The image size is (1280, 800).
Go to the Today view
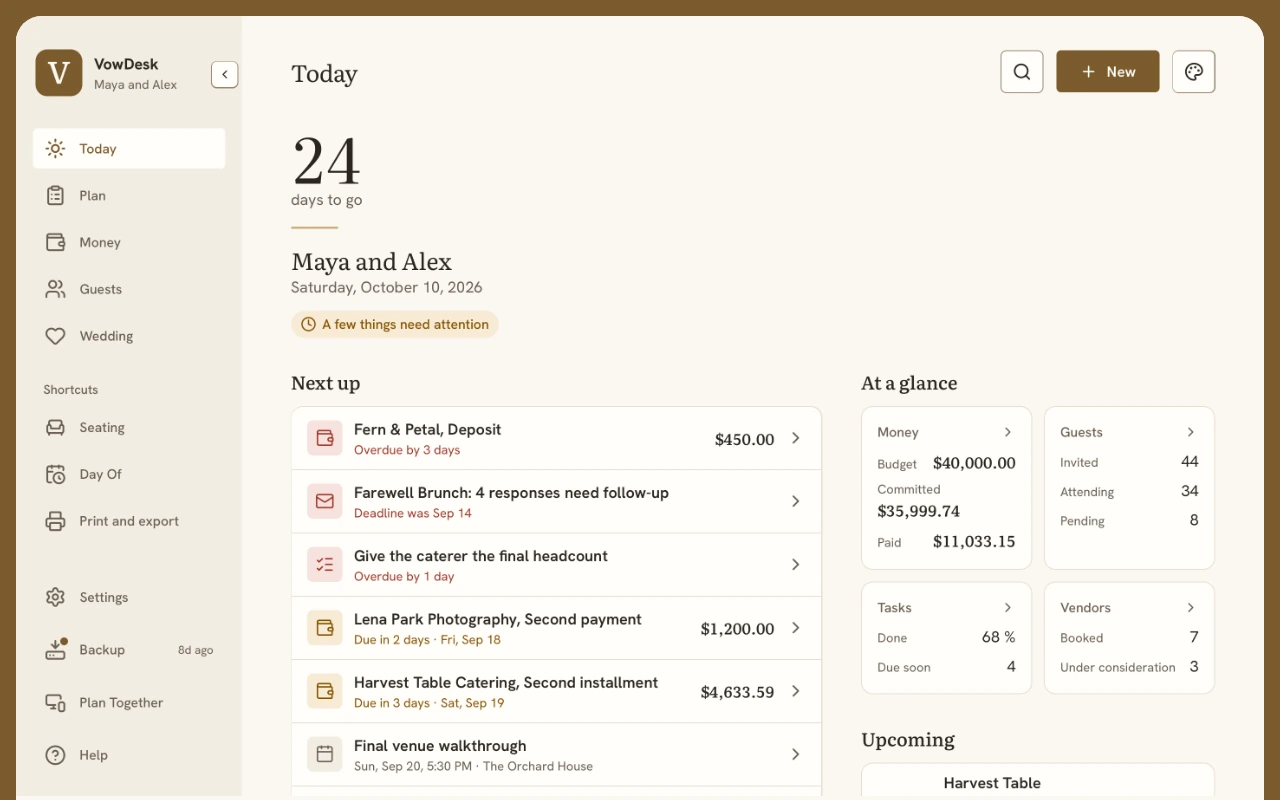[129, 148]
